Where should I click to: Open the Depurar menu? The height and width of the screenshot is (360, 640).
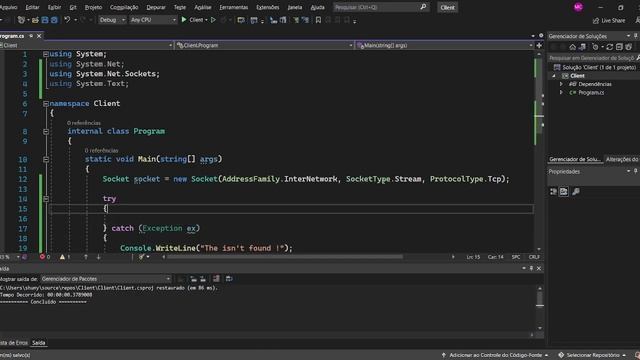click(x=156, y=7)
